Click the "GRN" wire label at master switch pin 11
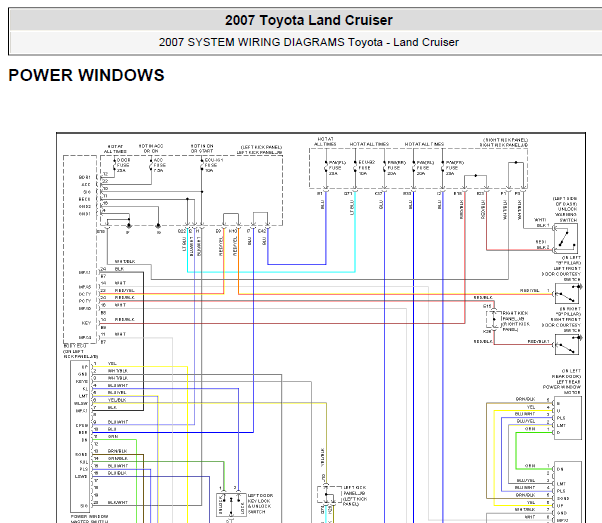 pos(113,437)
